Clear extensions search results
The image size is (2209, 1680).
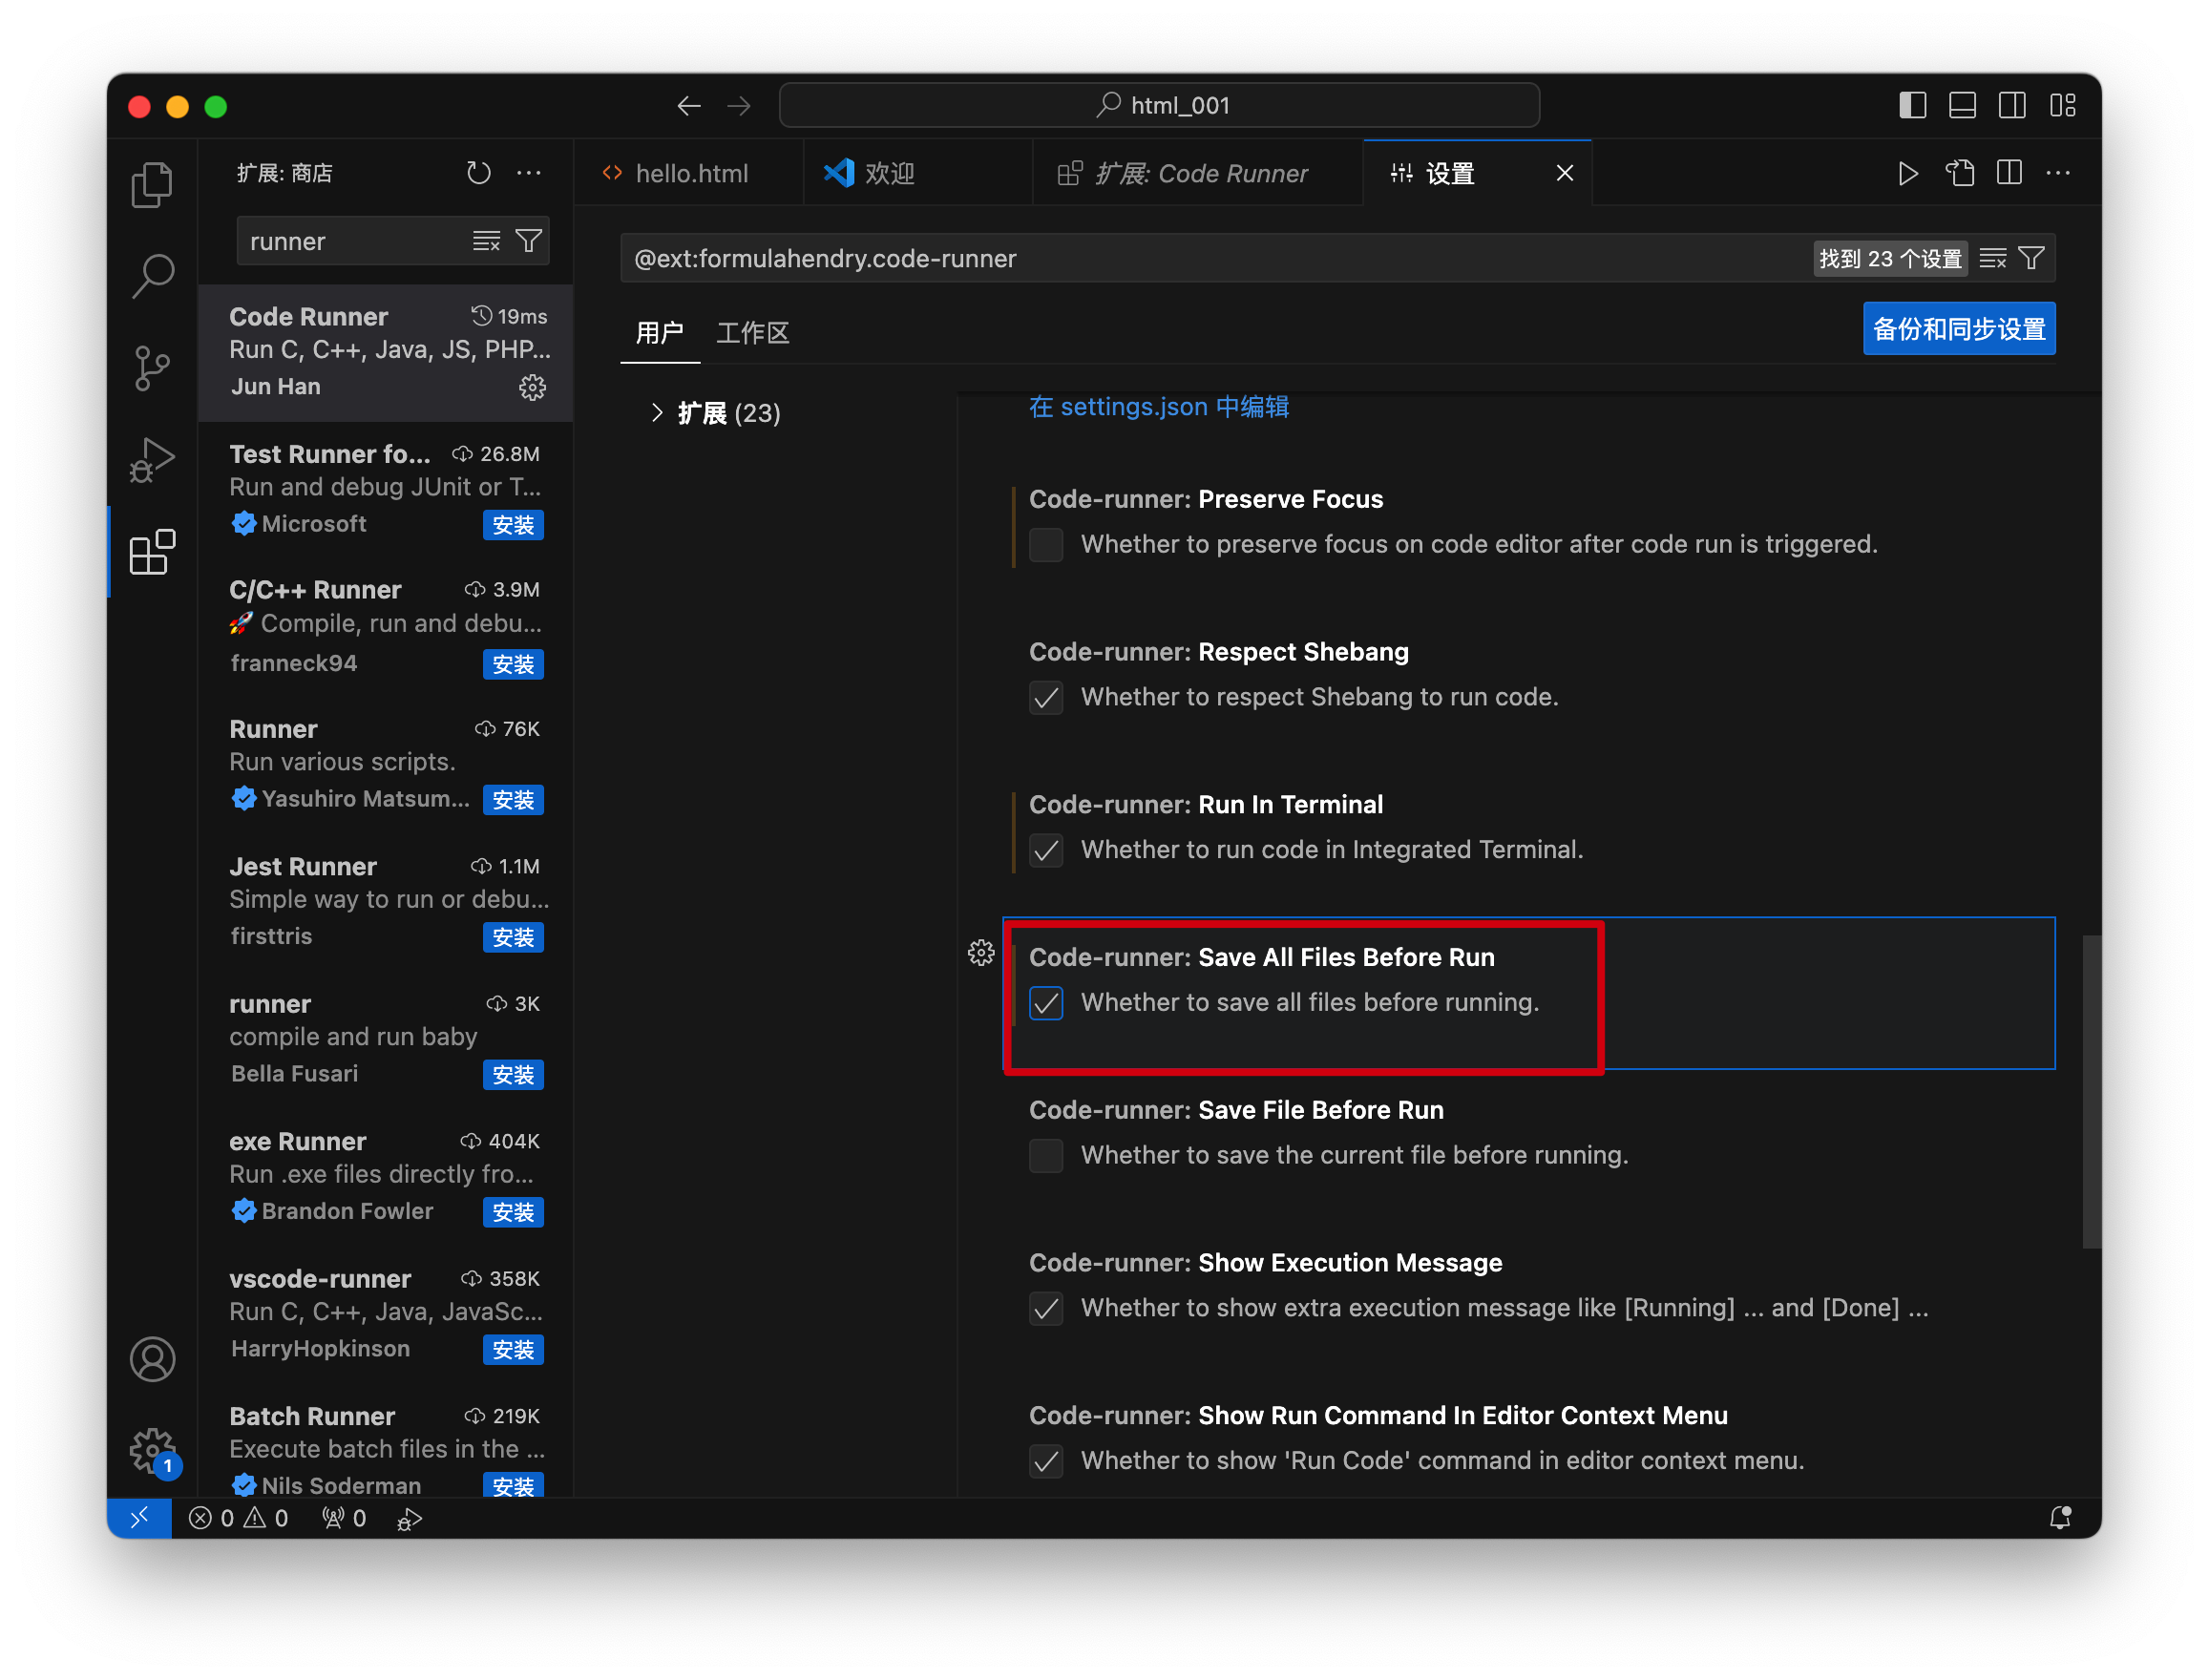pyautogui.click(x=486, y=241)
